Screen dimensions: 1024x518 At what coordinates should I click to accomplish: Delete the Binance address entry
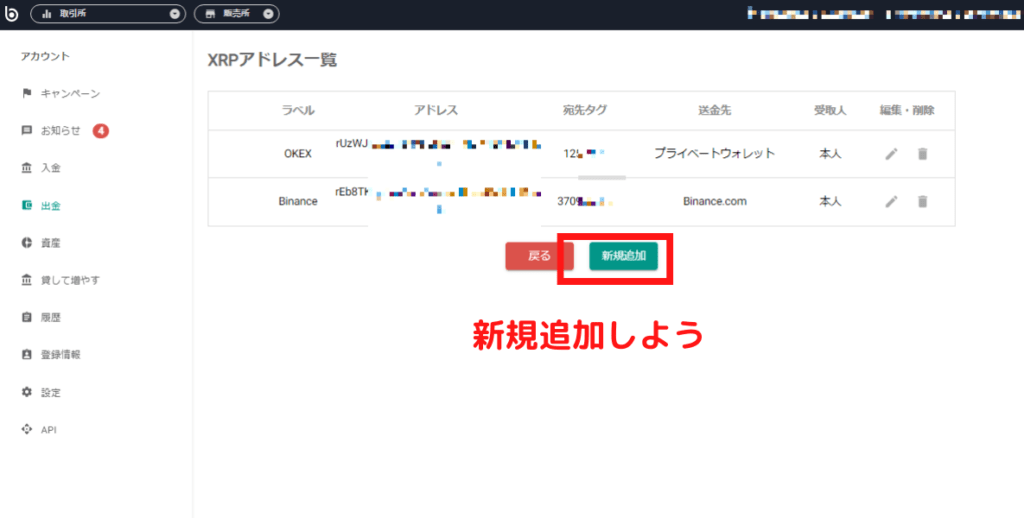point(922,202)
